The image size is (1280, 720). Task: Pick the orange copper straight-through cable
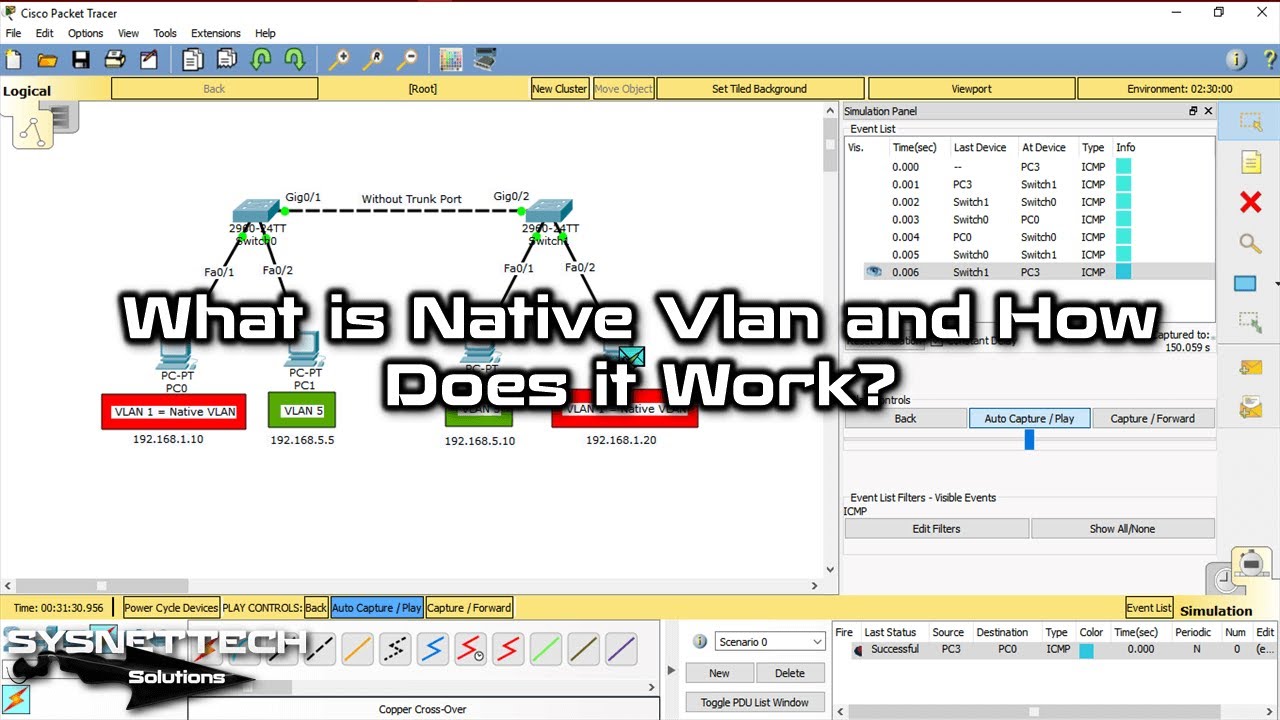click(357, 650)
